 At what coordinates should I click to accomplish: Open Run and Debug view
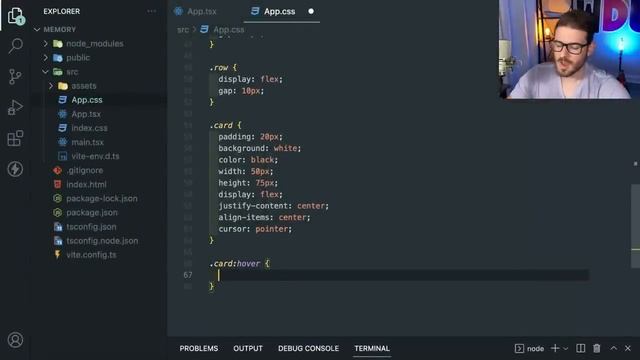(x=16, y=107)
